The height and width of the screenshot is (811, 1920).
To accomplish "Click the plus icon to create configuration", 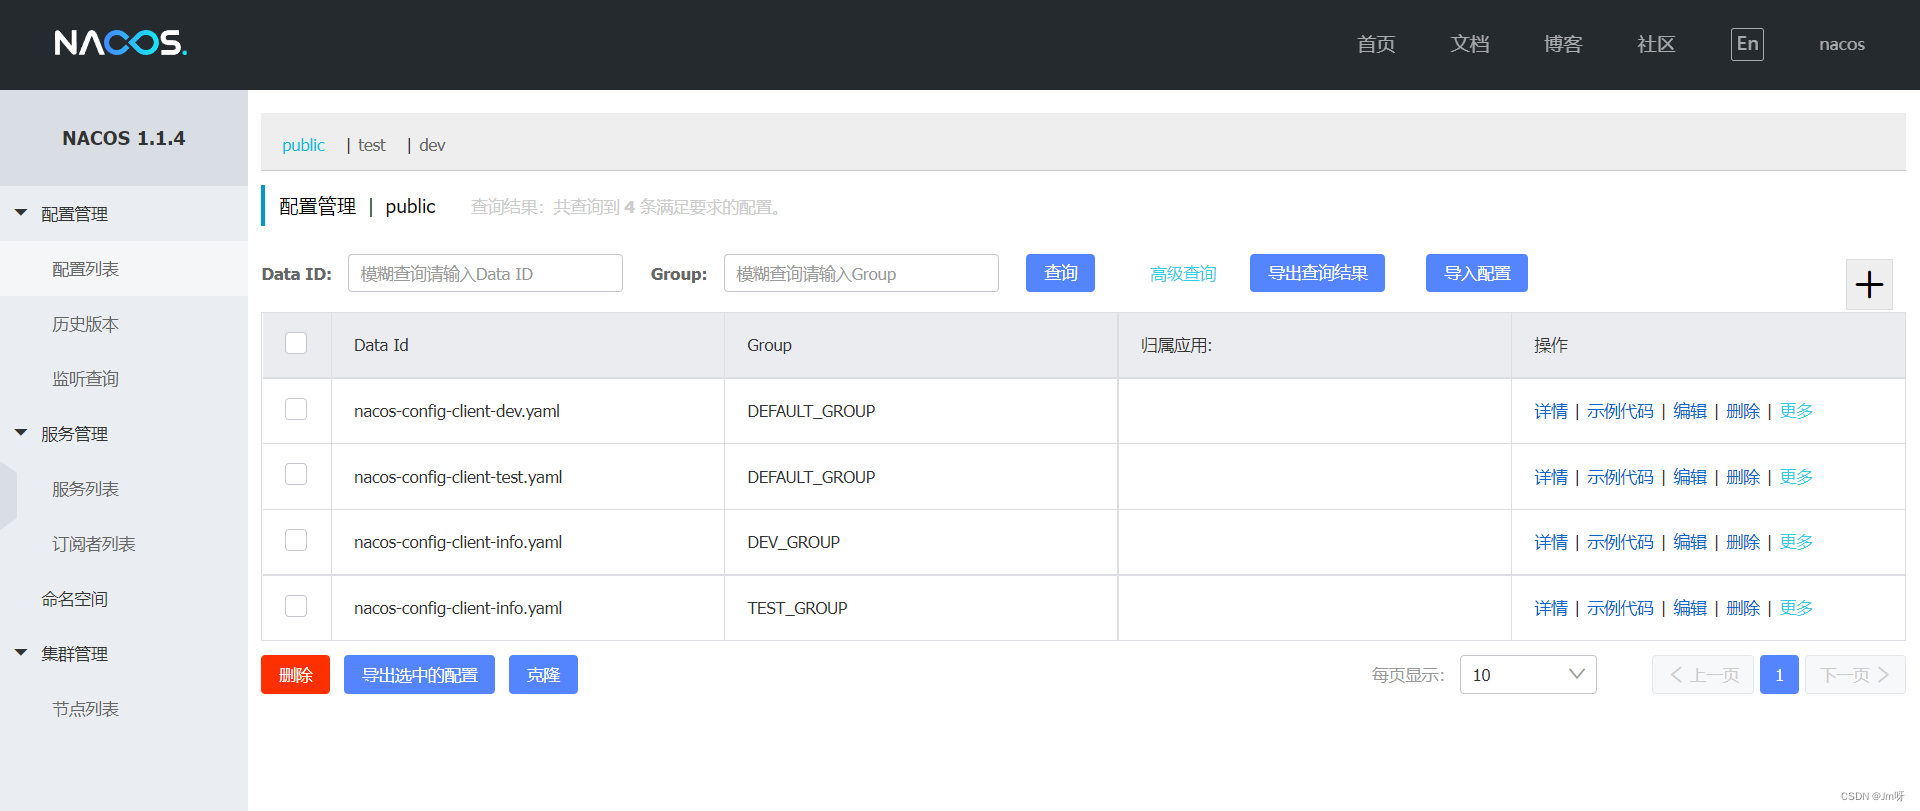I will 1869,285.
